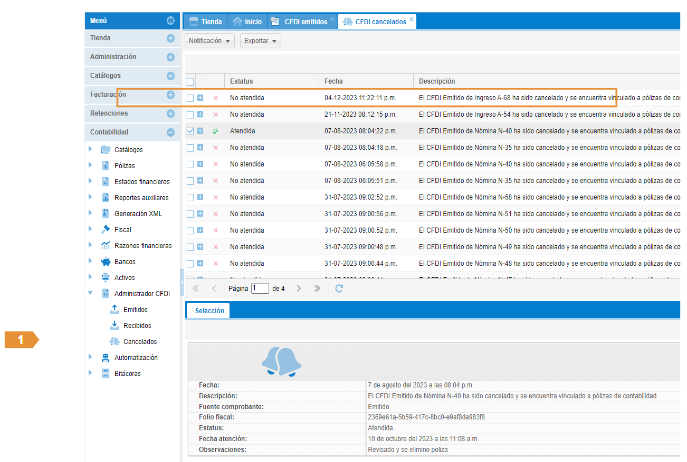Switch to the CFDI emitidos tab

pyautogui.click(x=300, y=20)
